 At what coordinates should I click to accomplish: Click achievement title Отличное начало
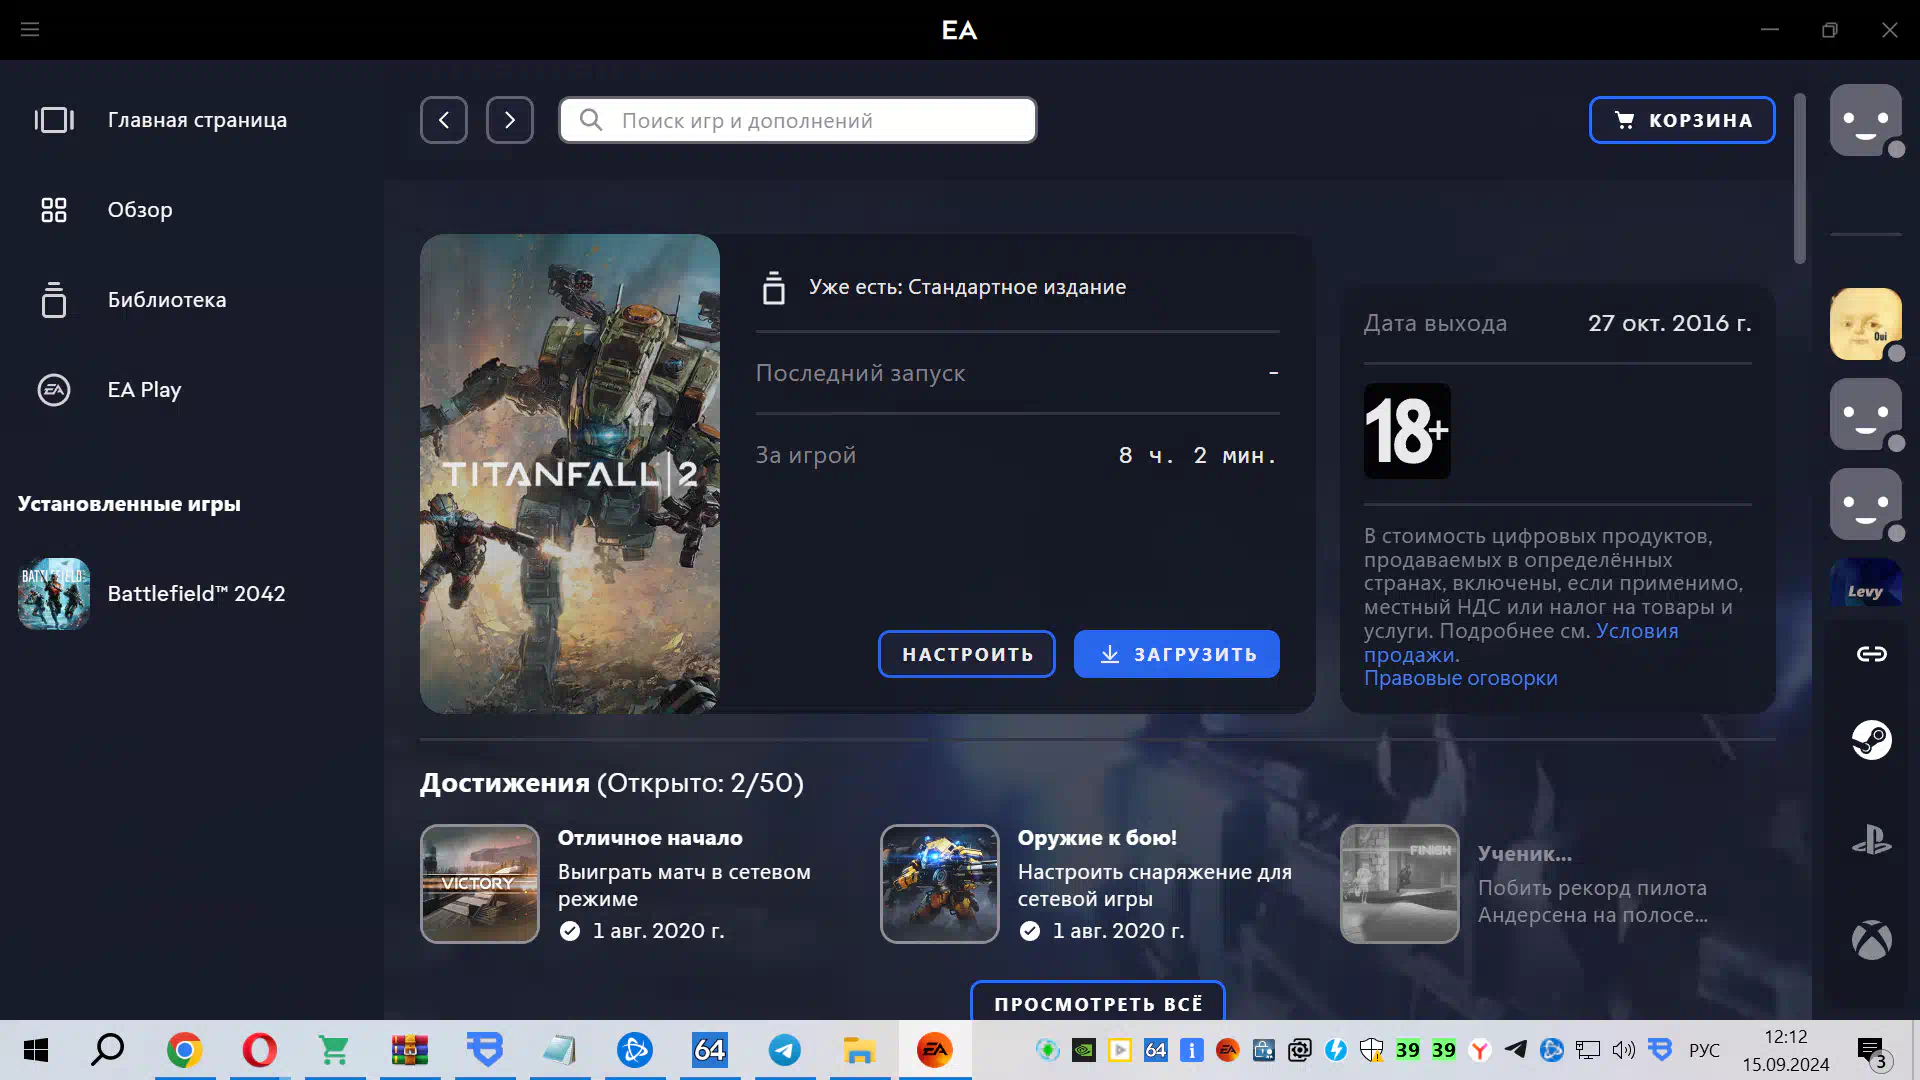pos(650,838)
